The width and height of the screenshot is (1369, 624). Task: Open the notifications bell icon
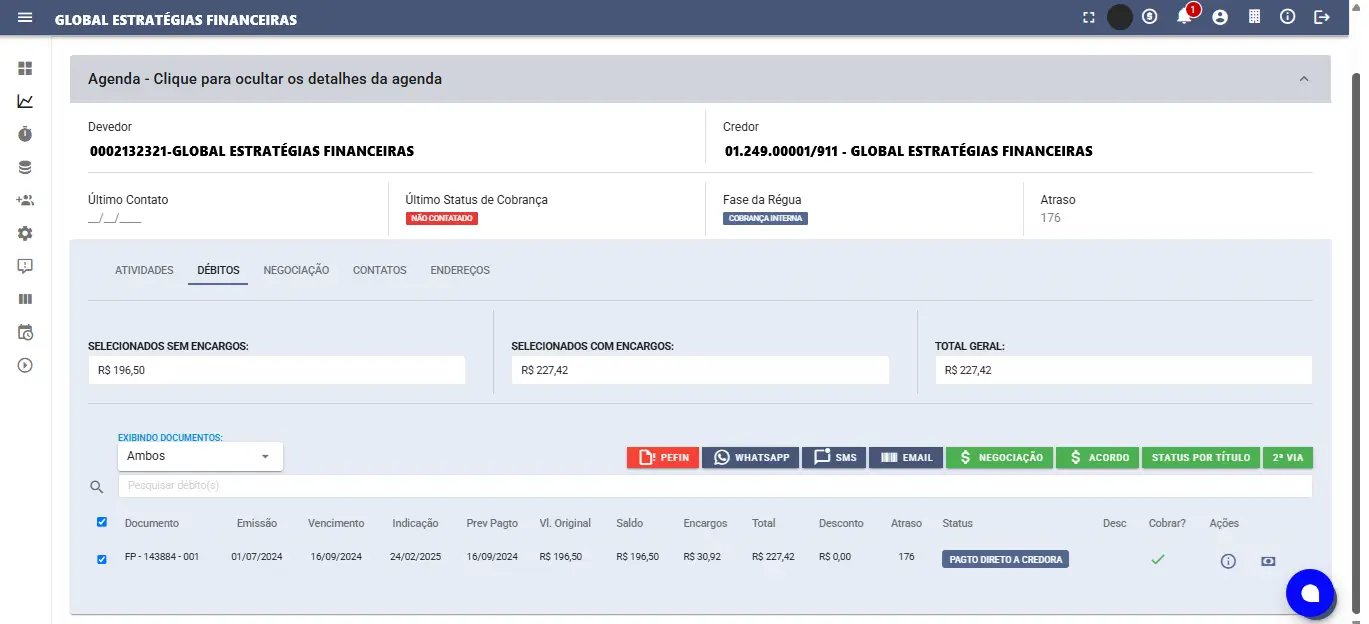1184,17
